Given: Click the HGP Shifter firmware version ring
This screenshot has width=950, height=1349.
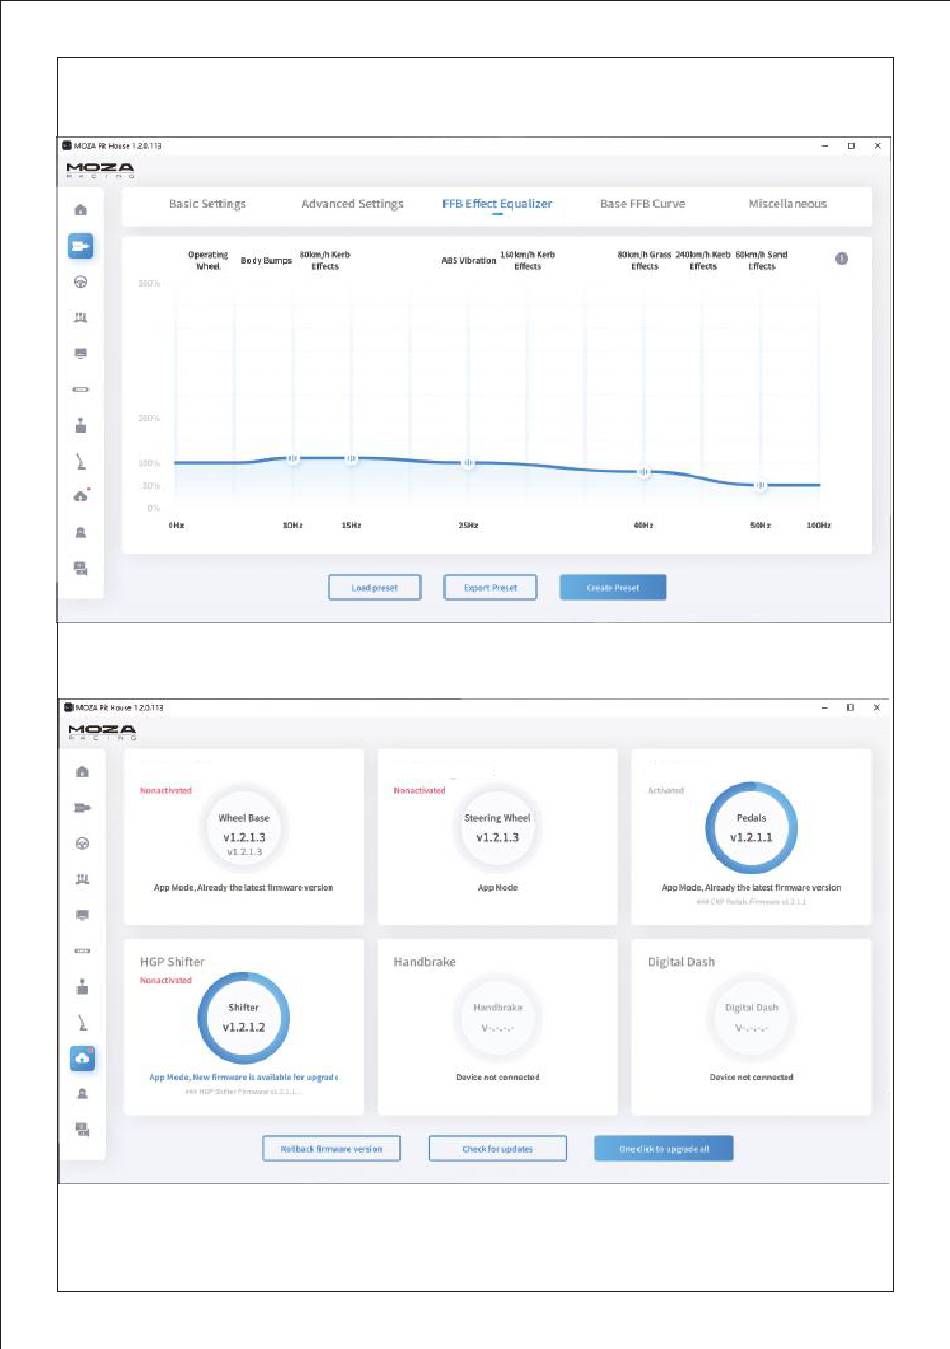Looking at the screenshot, I should [244, 1018].
